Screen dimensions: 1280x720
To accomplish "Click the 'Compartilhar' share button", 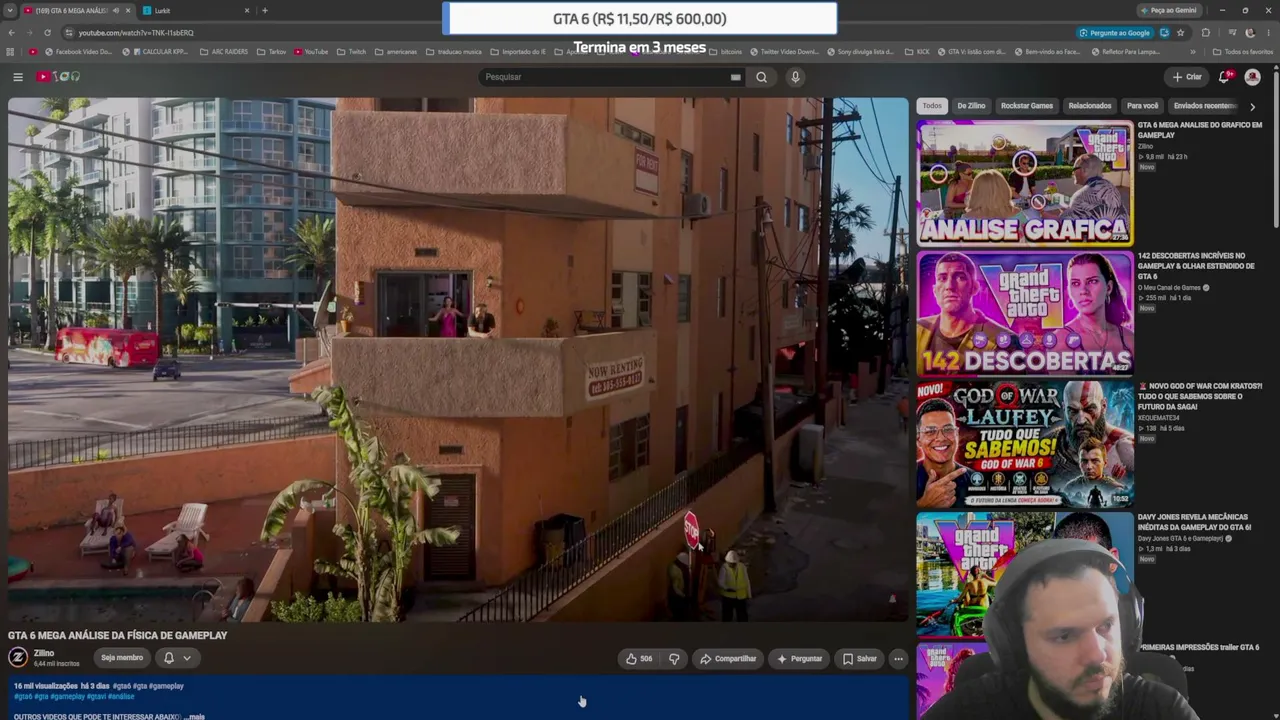I will point(728,659).
